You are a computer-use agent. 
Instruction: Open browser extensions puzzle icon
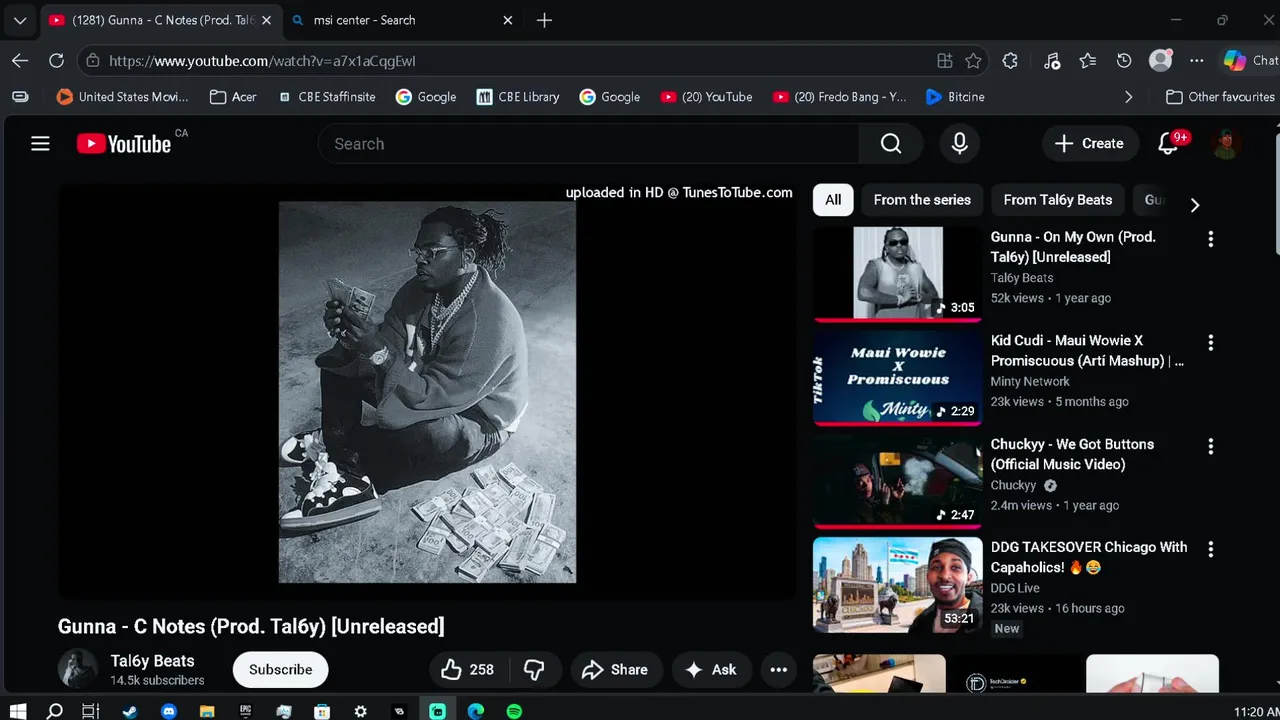[1010, 61]
